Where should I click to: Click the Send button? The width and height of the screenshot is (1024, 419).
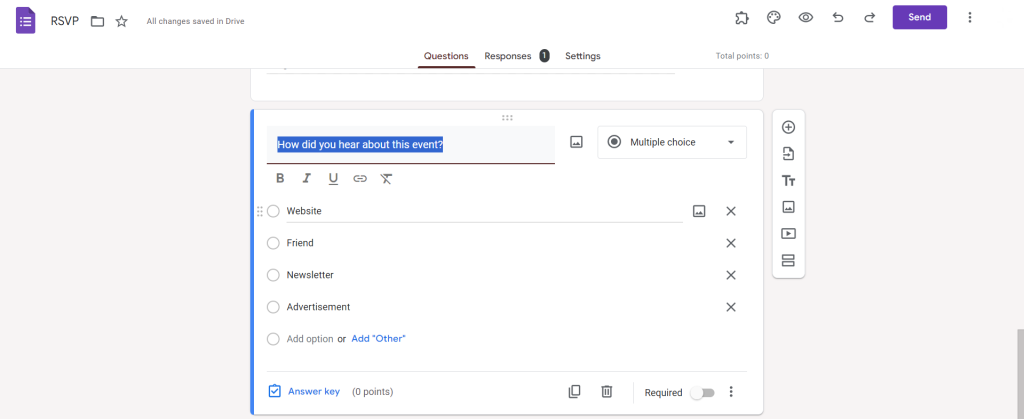920,17
